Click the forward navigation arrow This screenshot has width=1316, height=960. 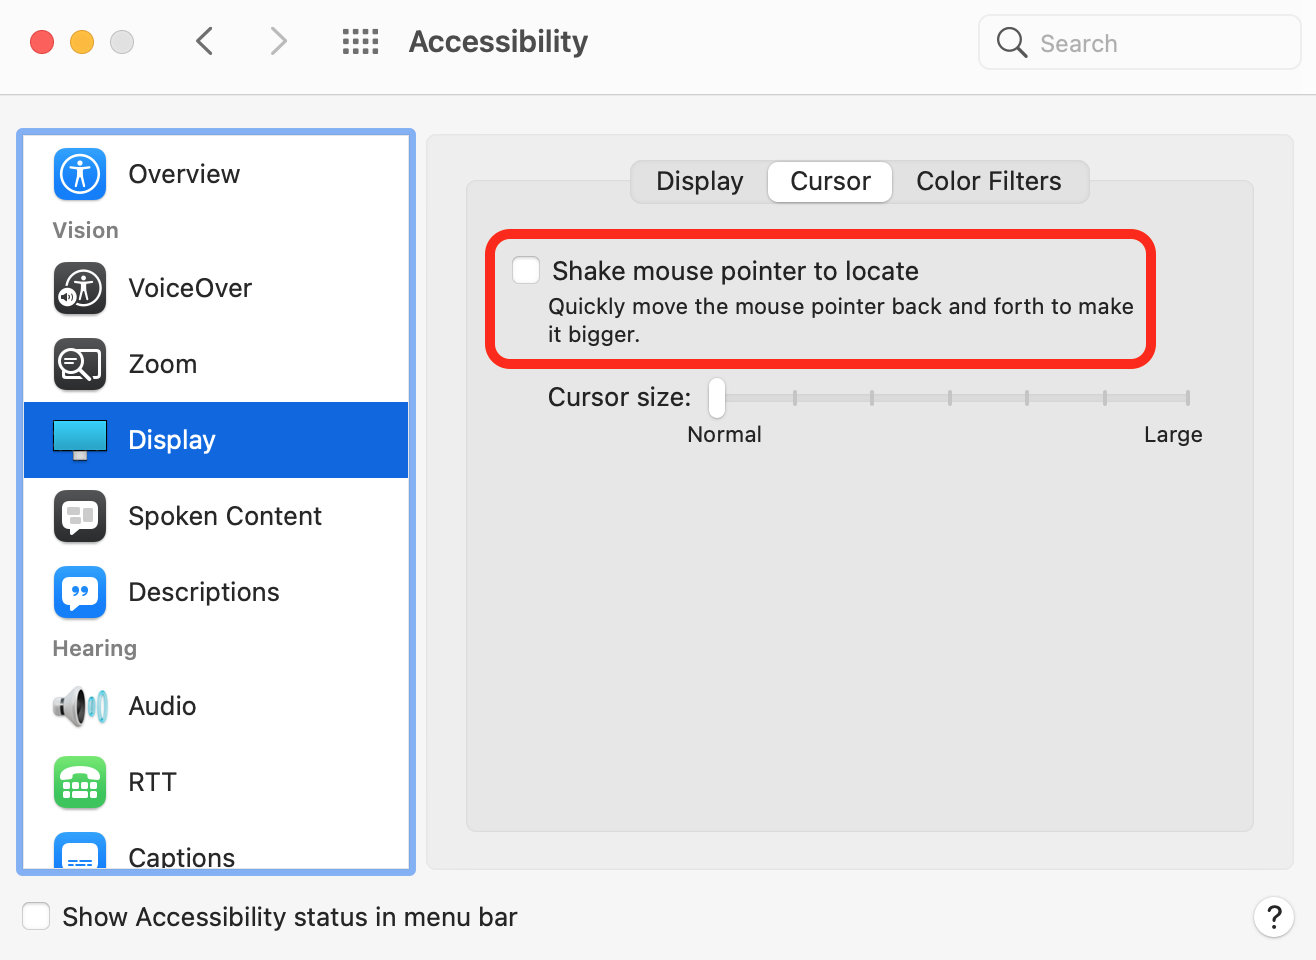coord(278,41)
